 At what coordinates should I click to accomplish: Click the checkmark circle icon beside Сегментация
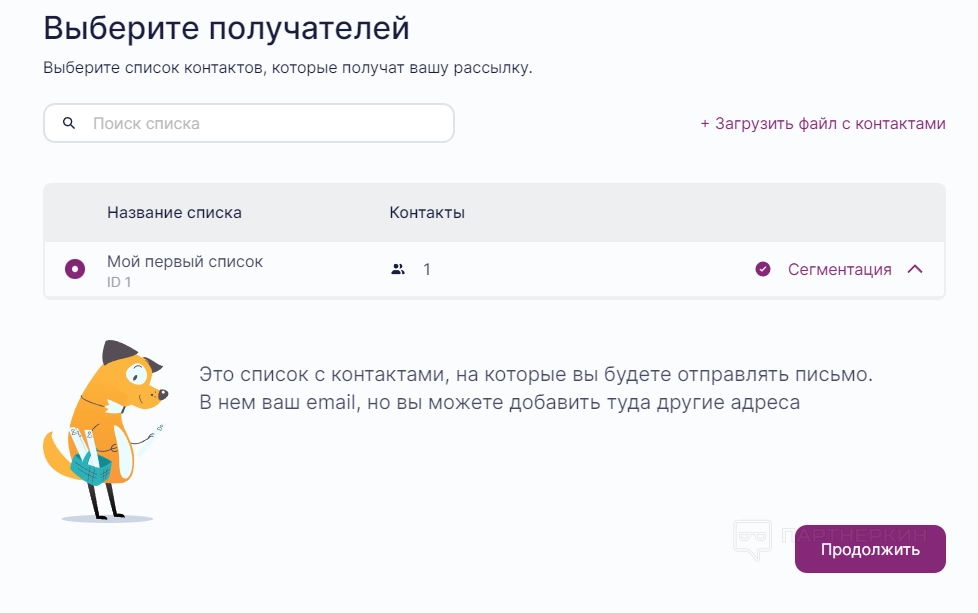coord(763,269)
